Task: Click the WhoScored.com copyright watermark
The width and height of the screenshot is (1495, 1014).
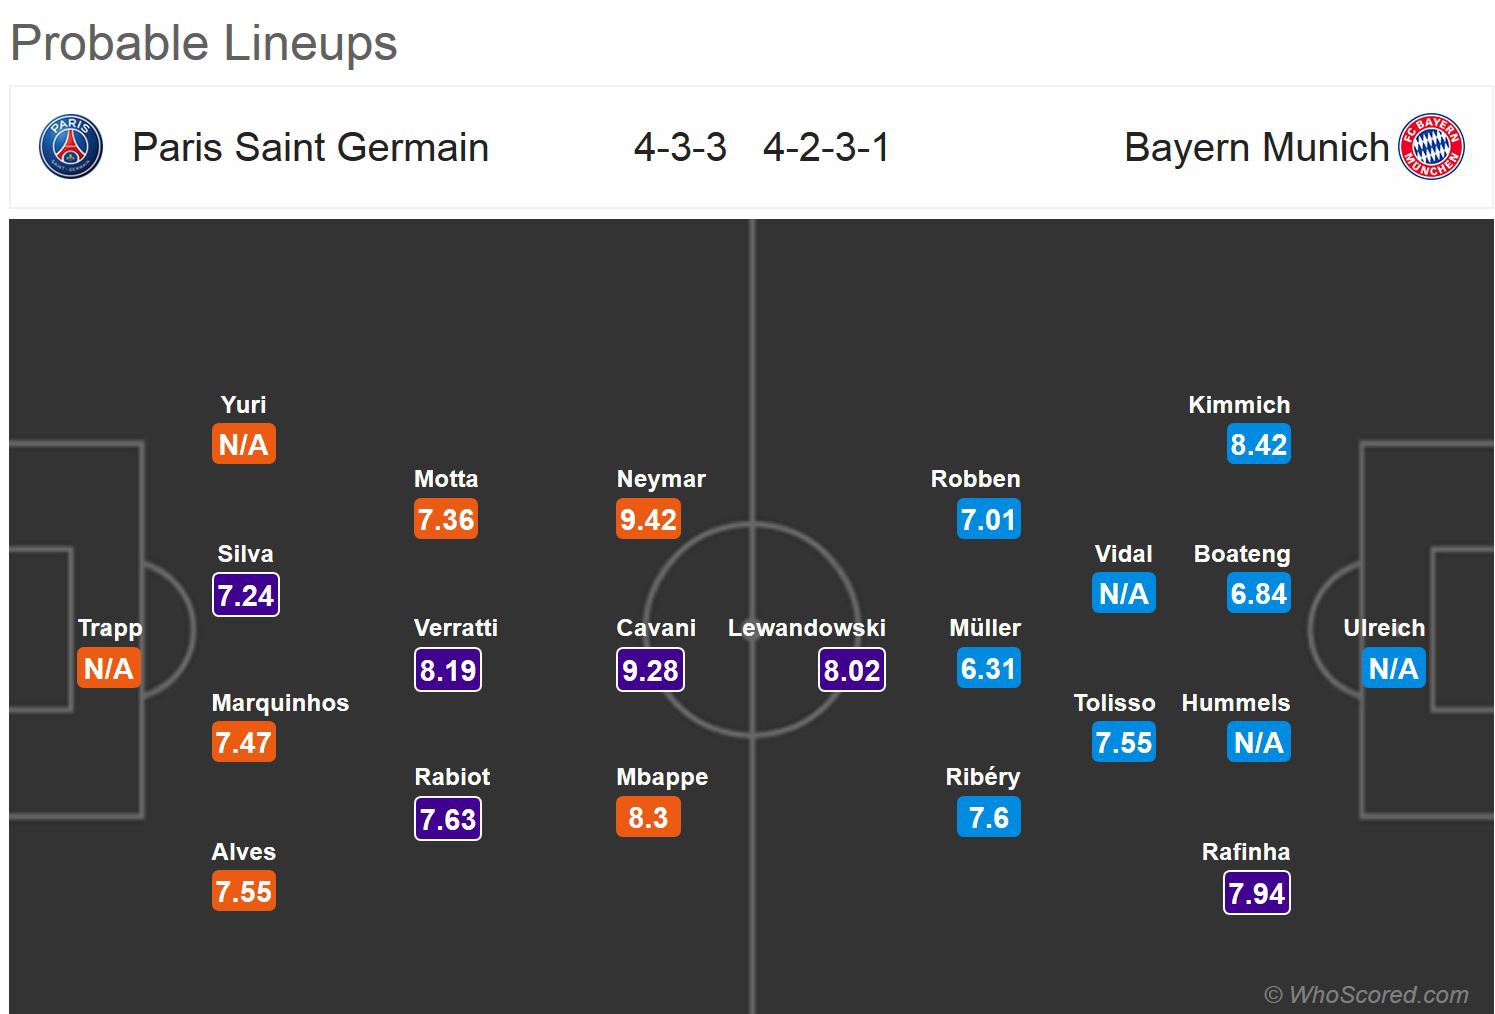Action: [1366, 995]
